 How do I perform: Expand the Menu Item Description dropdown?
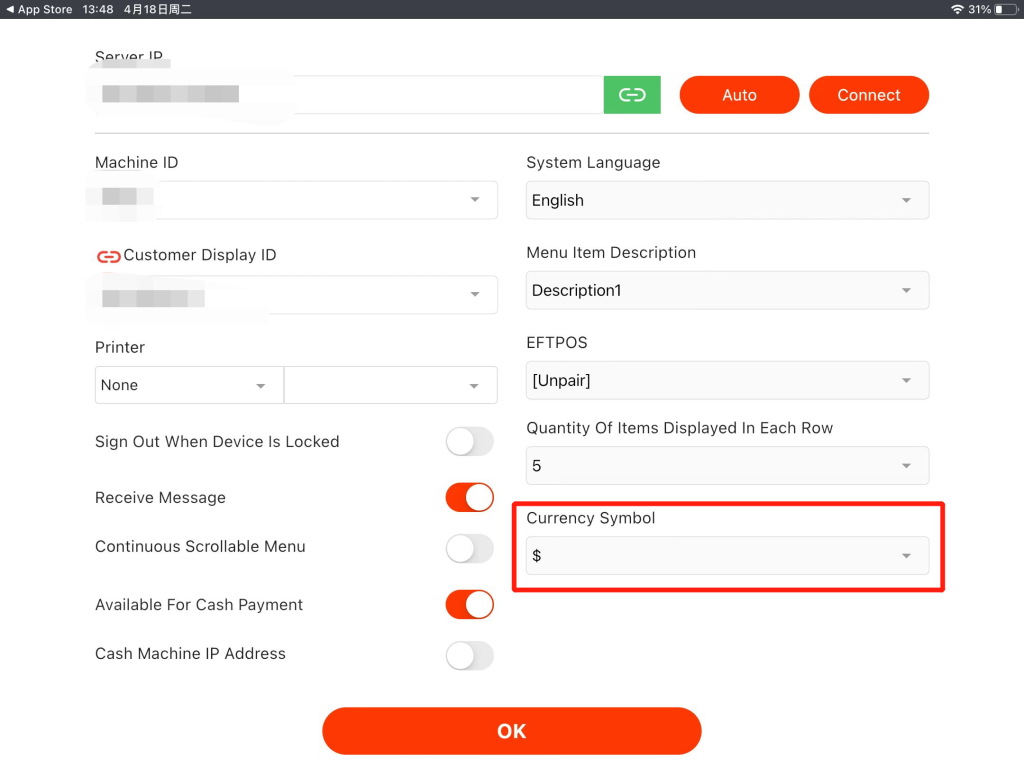point(727,290)
